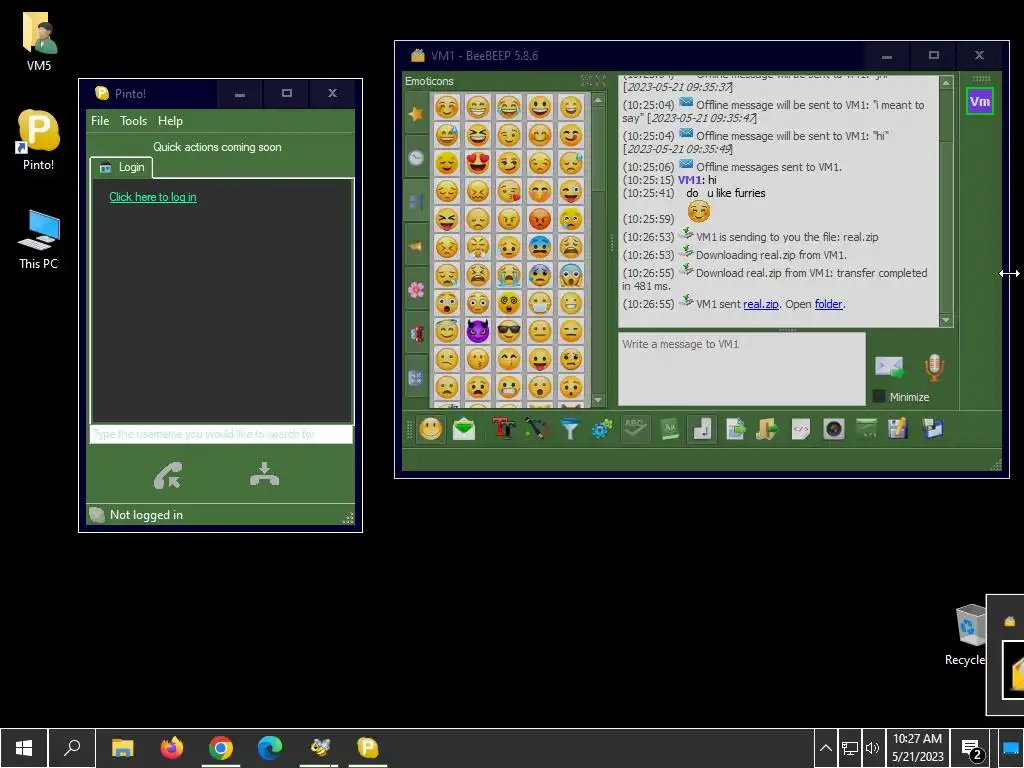Click the 'do u like furries' message
The width and height of the screenshot is (1024, 768).
click(726, 193)
